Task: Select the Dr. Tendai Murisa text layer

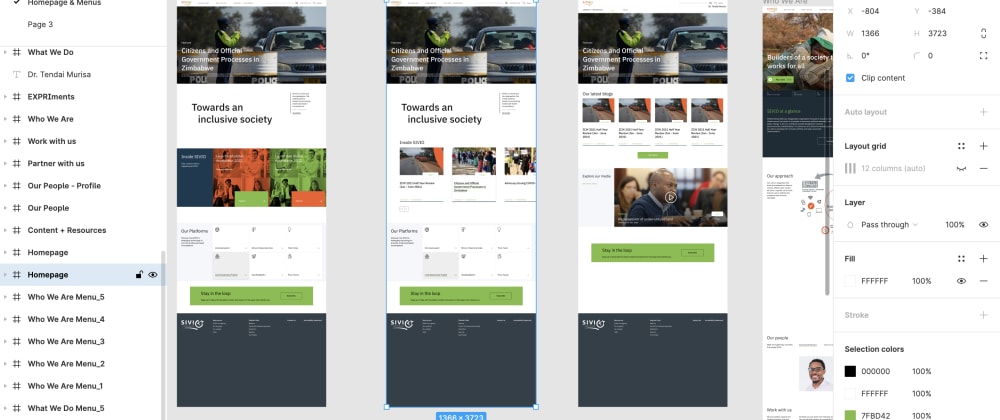Action: coord(59,75)
